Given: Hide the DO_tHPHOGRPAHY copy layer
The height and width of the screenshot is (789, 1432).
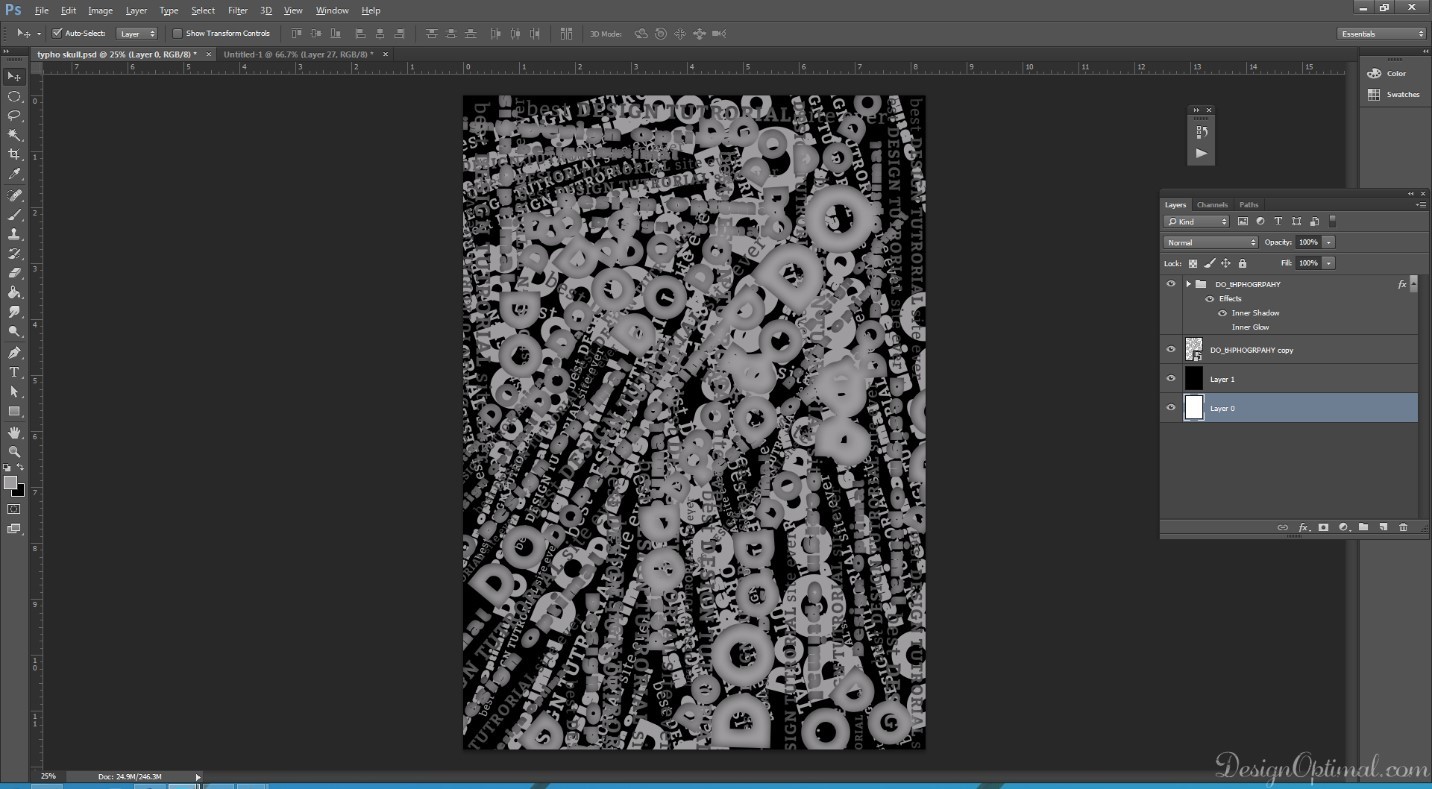Looking at the screenshot, I should click(x=1171, y=350).
